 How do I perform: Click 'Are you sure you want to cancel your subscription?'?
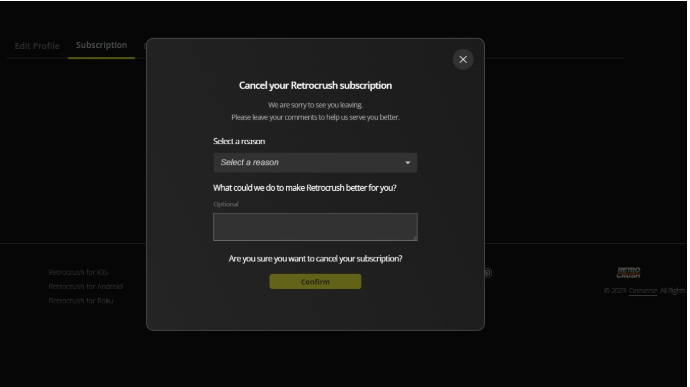tap(315, 258)
